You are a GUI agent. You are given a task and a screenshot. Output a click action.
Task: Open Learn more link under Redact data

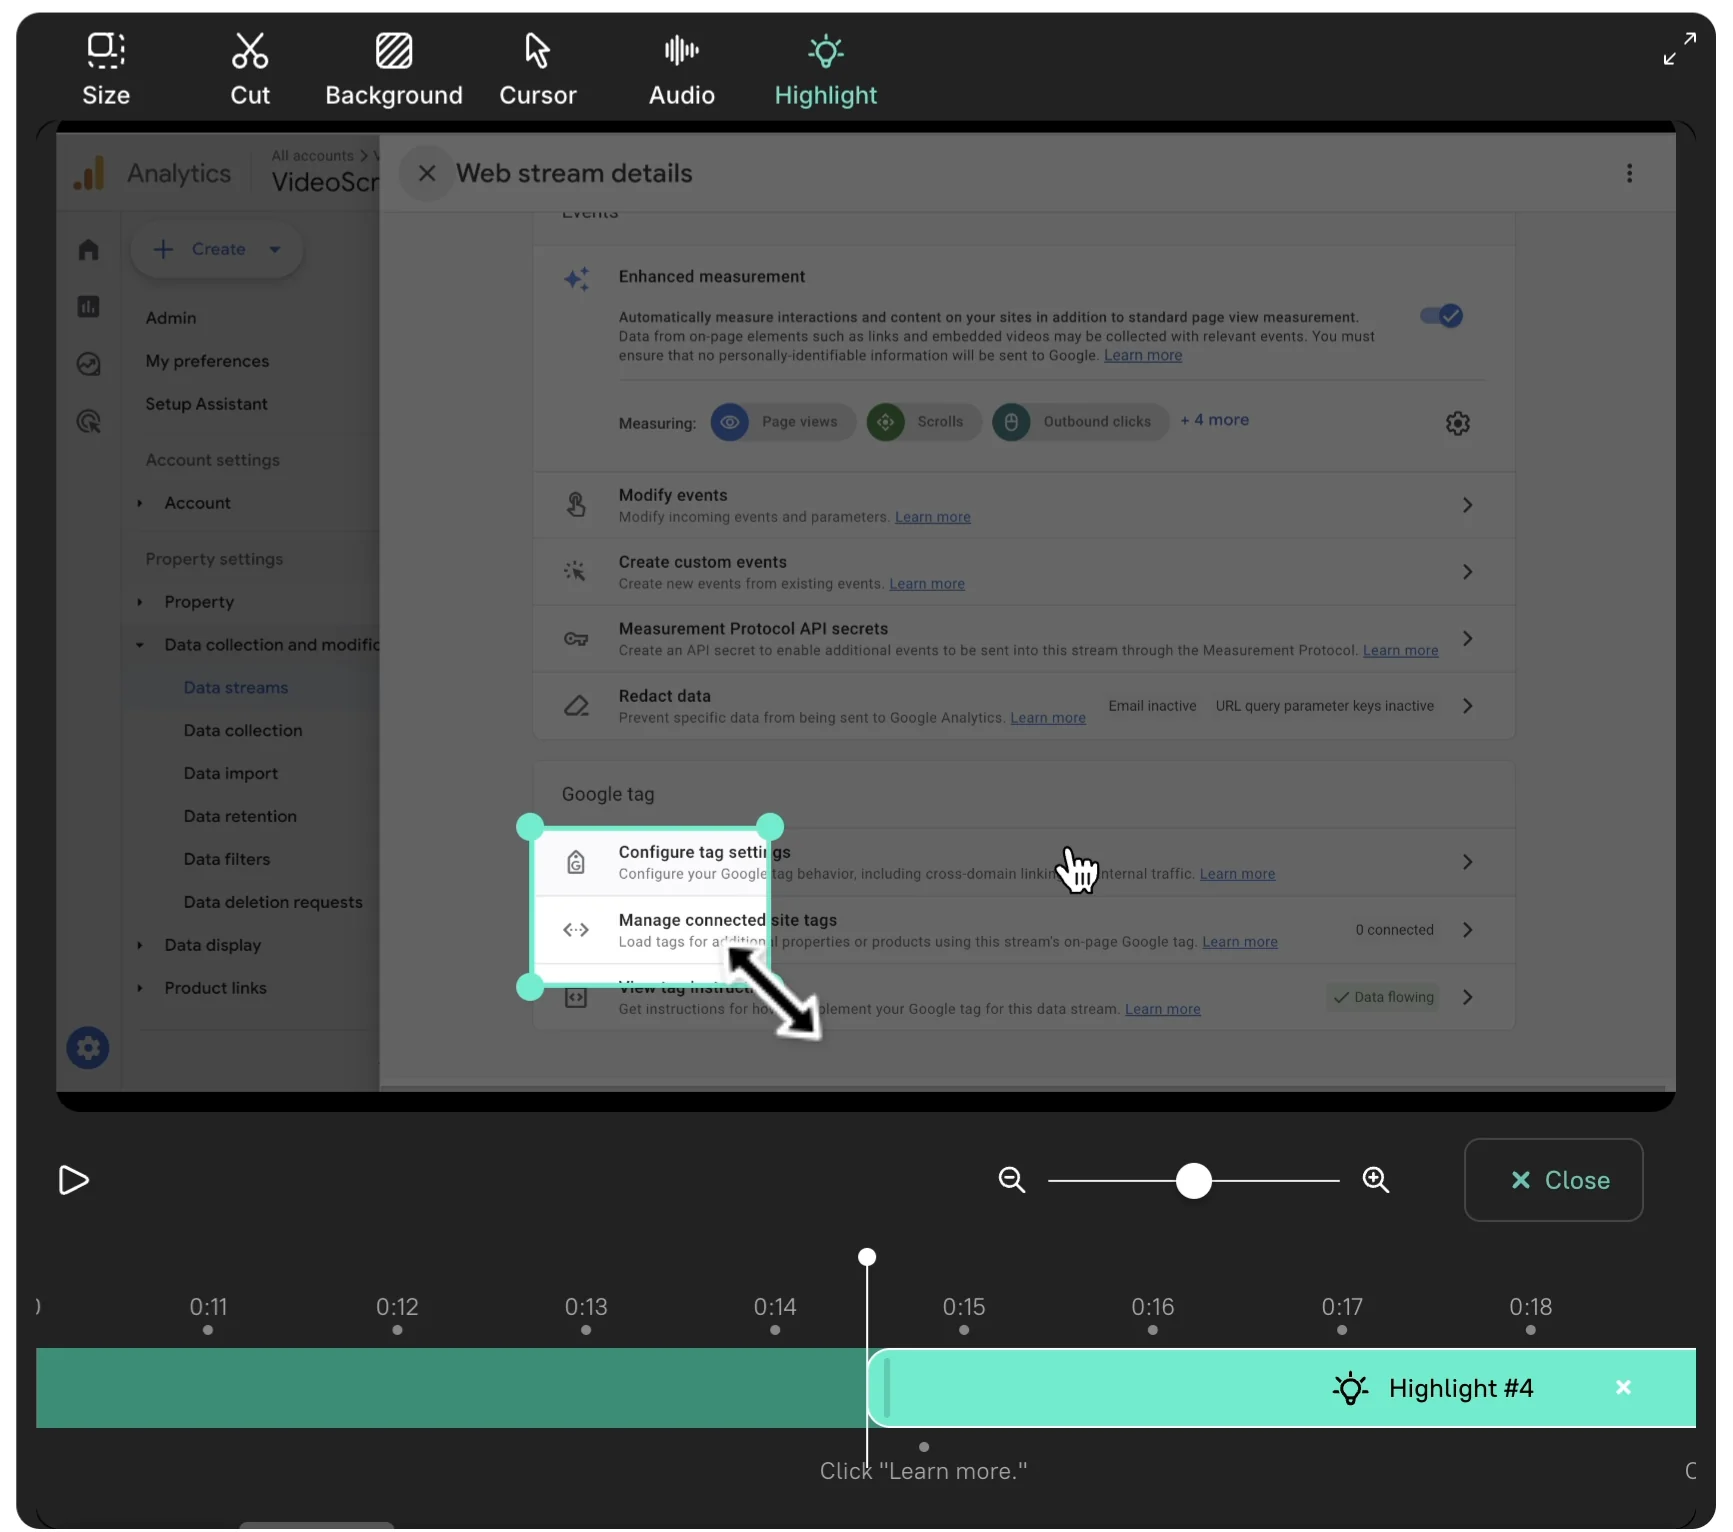click(x=1048, y=718)
